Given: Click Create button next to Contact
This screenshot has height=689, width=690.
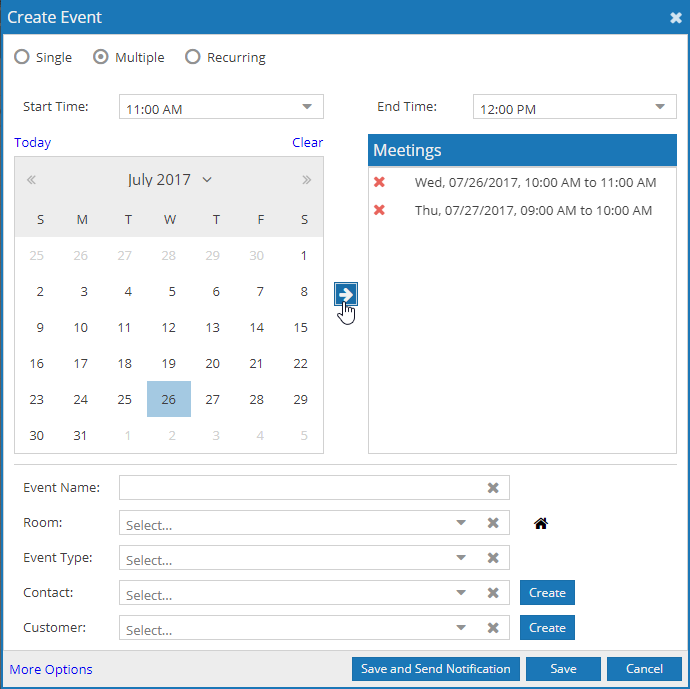Looking at the screenshot, I should (x=547, y=593).
